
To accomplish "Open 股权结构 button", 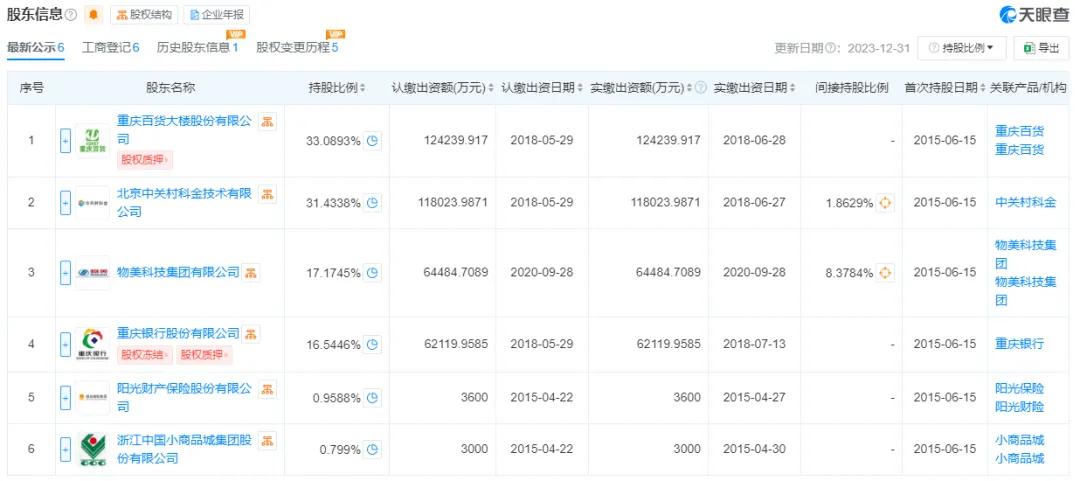I will 144,14.
